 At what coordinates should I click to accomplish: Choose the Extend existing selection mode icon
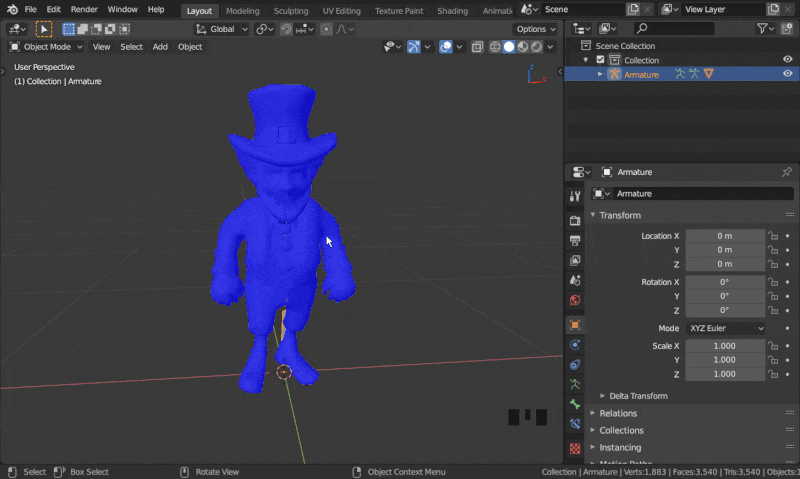[x=82, y=29]
